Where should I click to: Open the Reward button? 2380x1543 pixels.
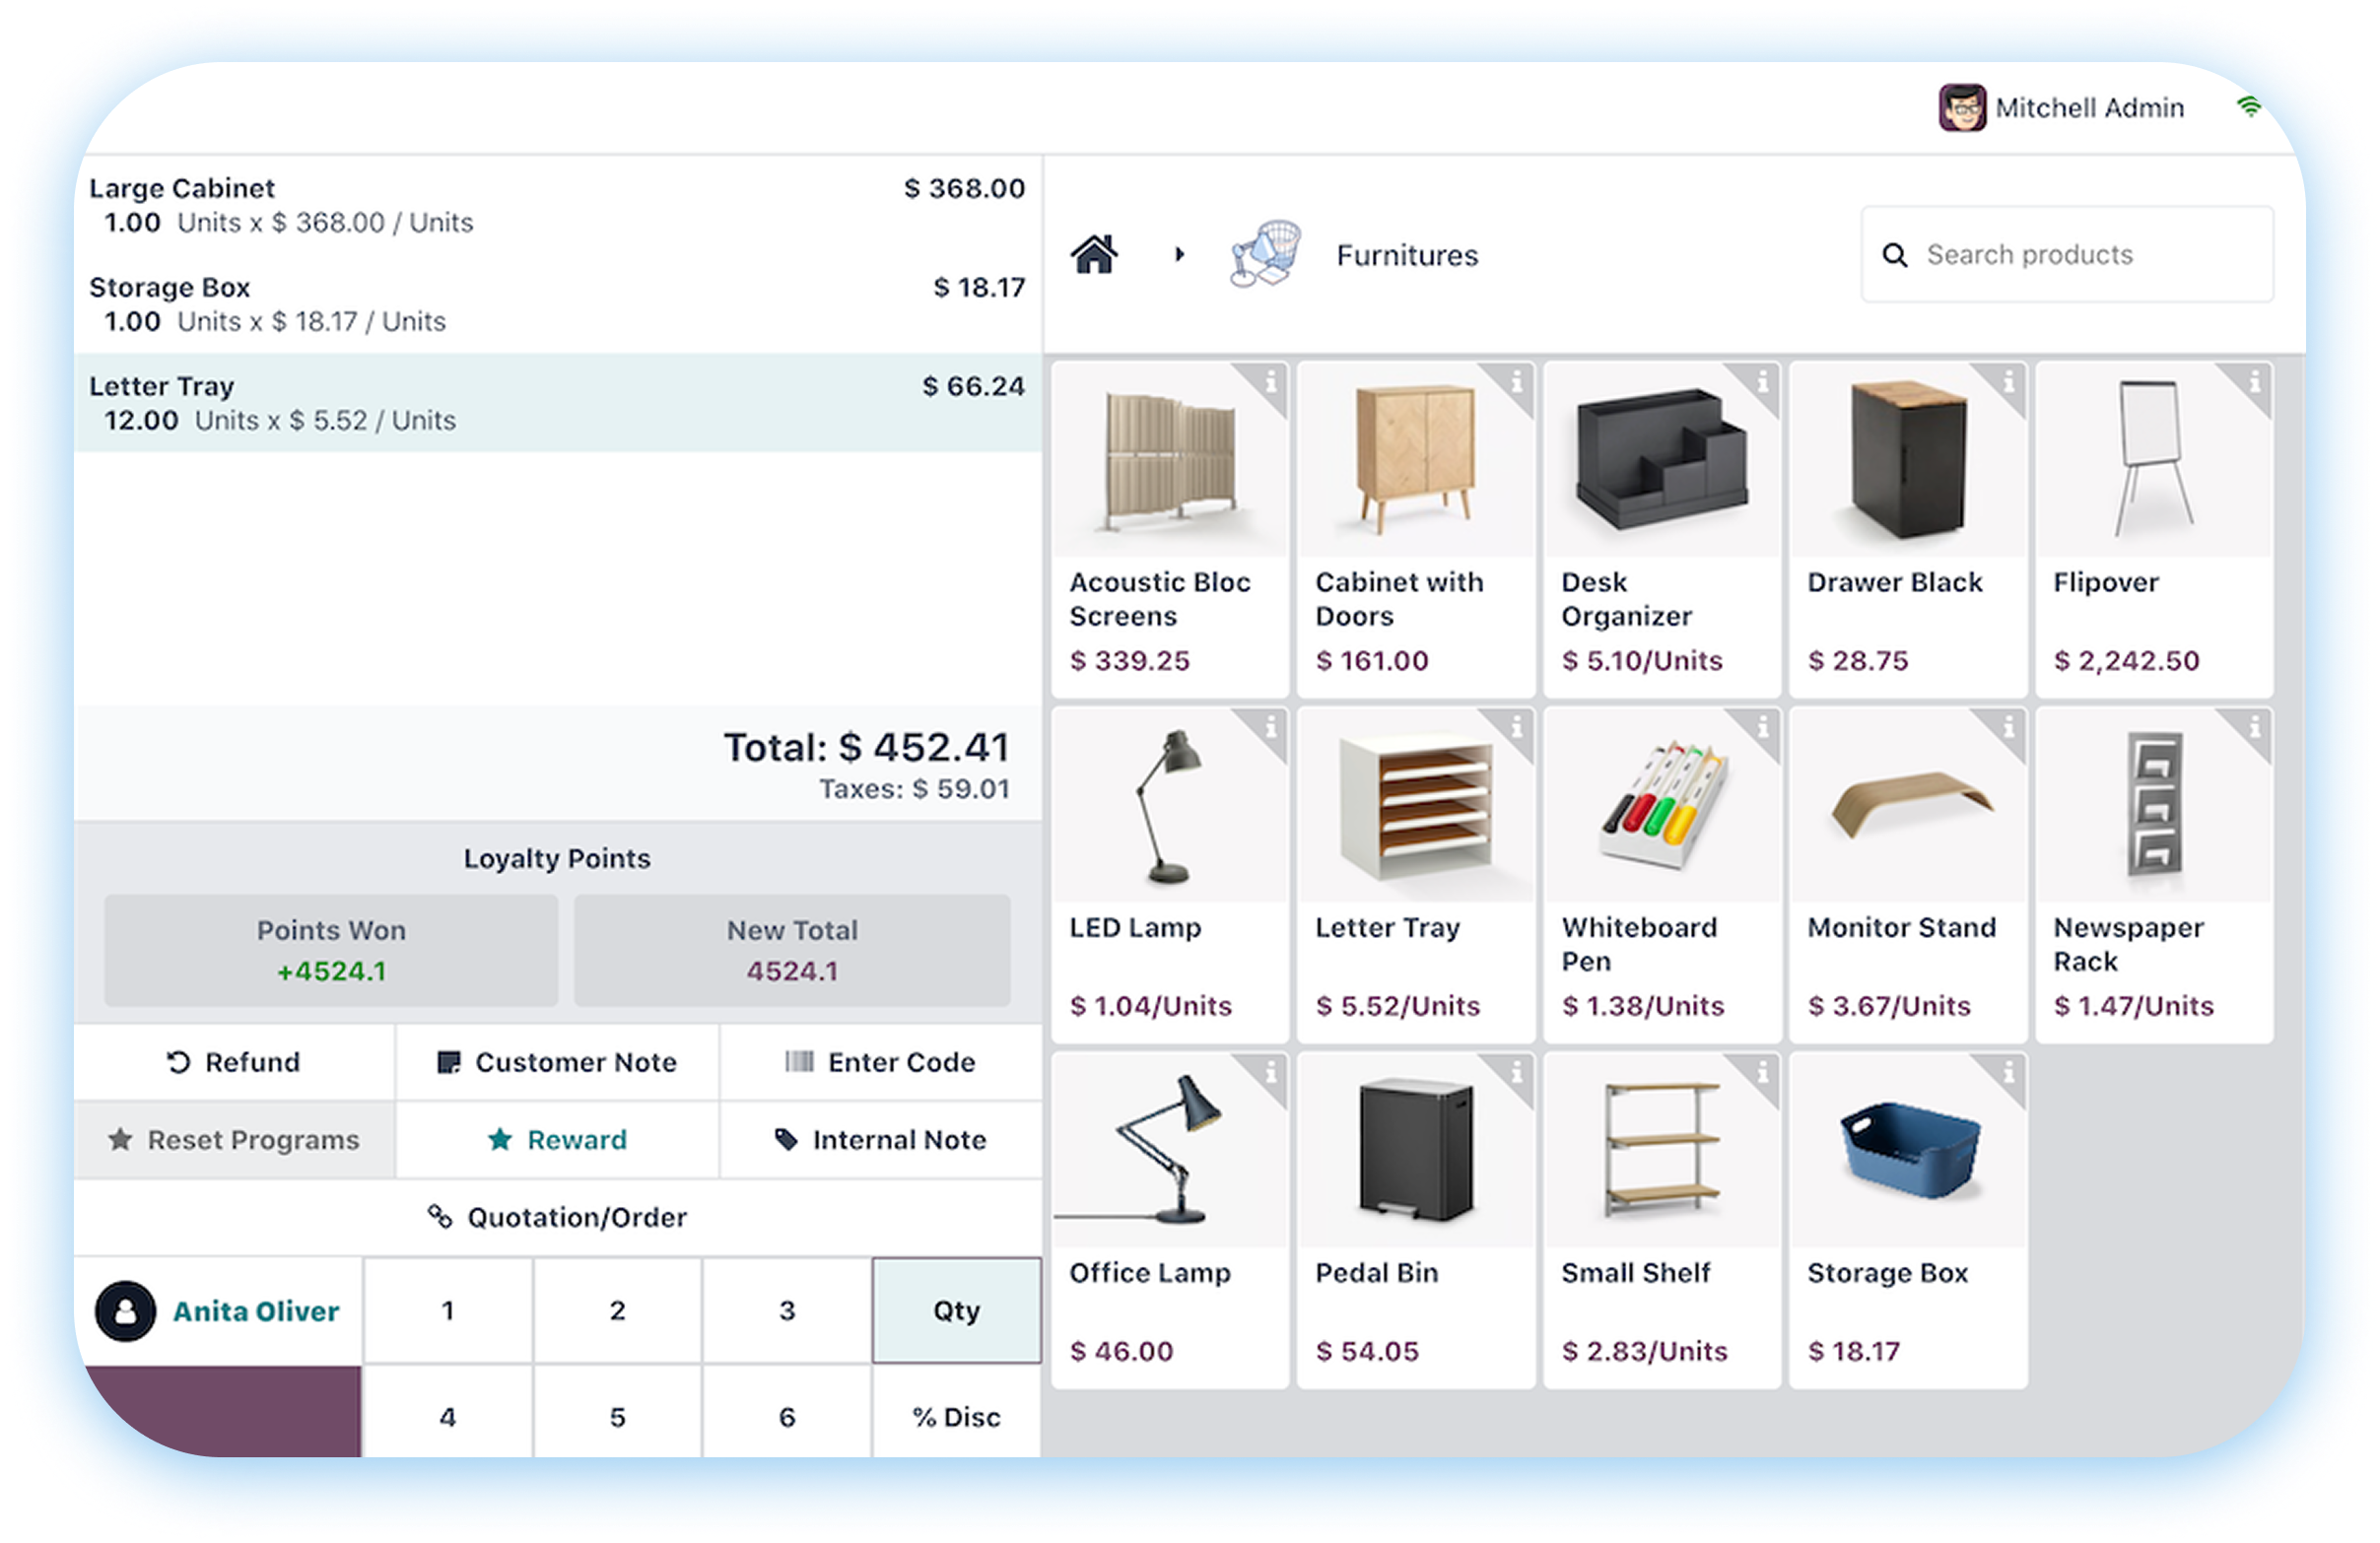557,1139
